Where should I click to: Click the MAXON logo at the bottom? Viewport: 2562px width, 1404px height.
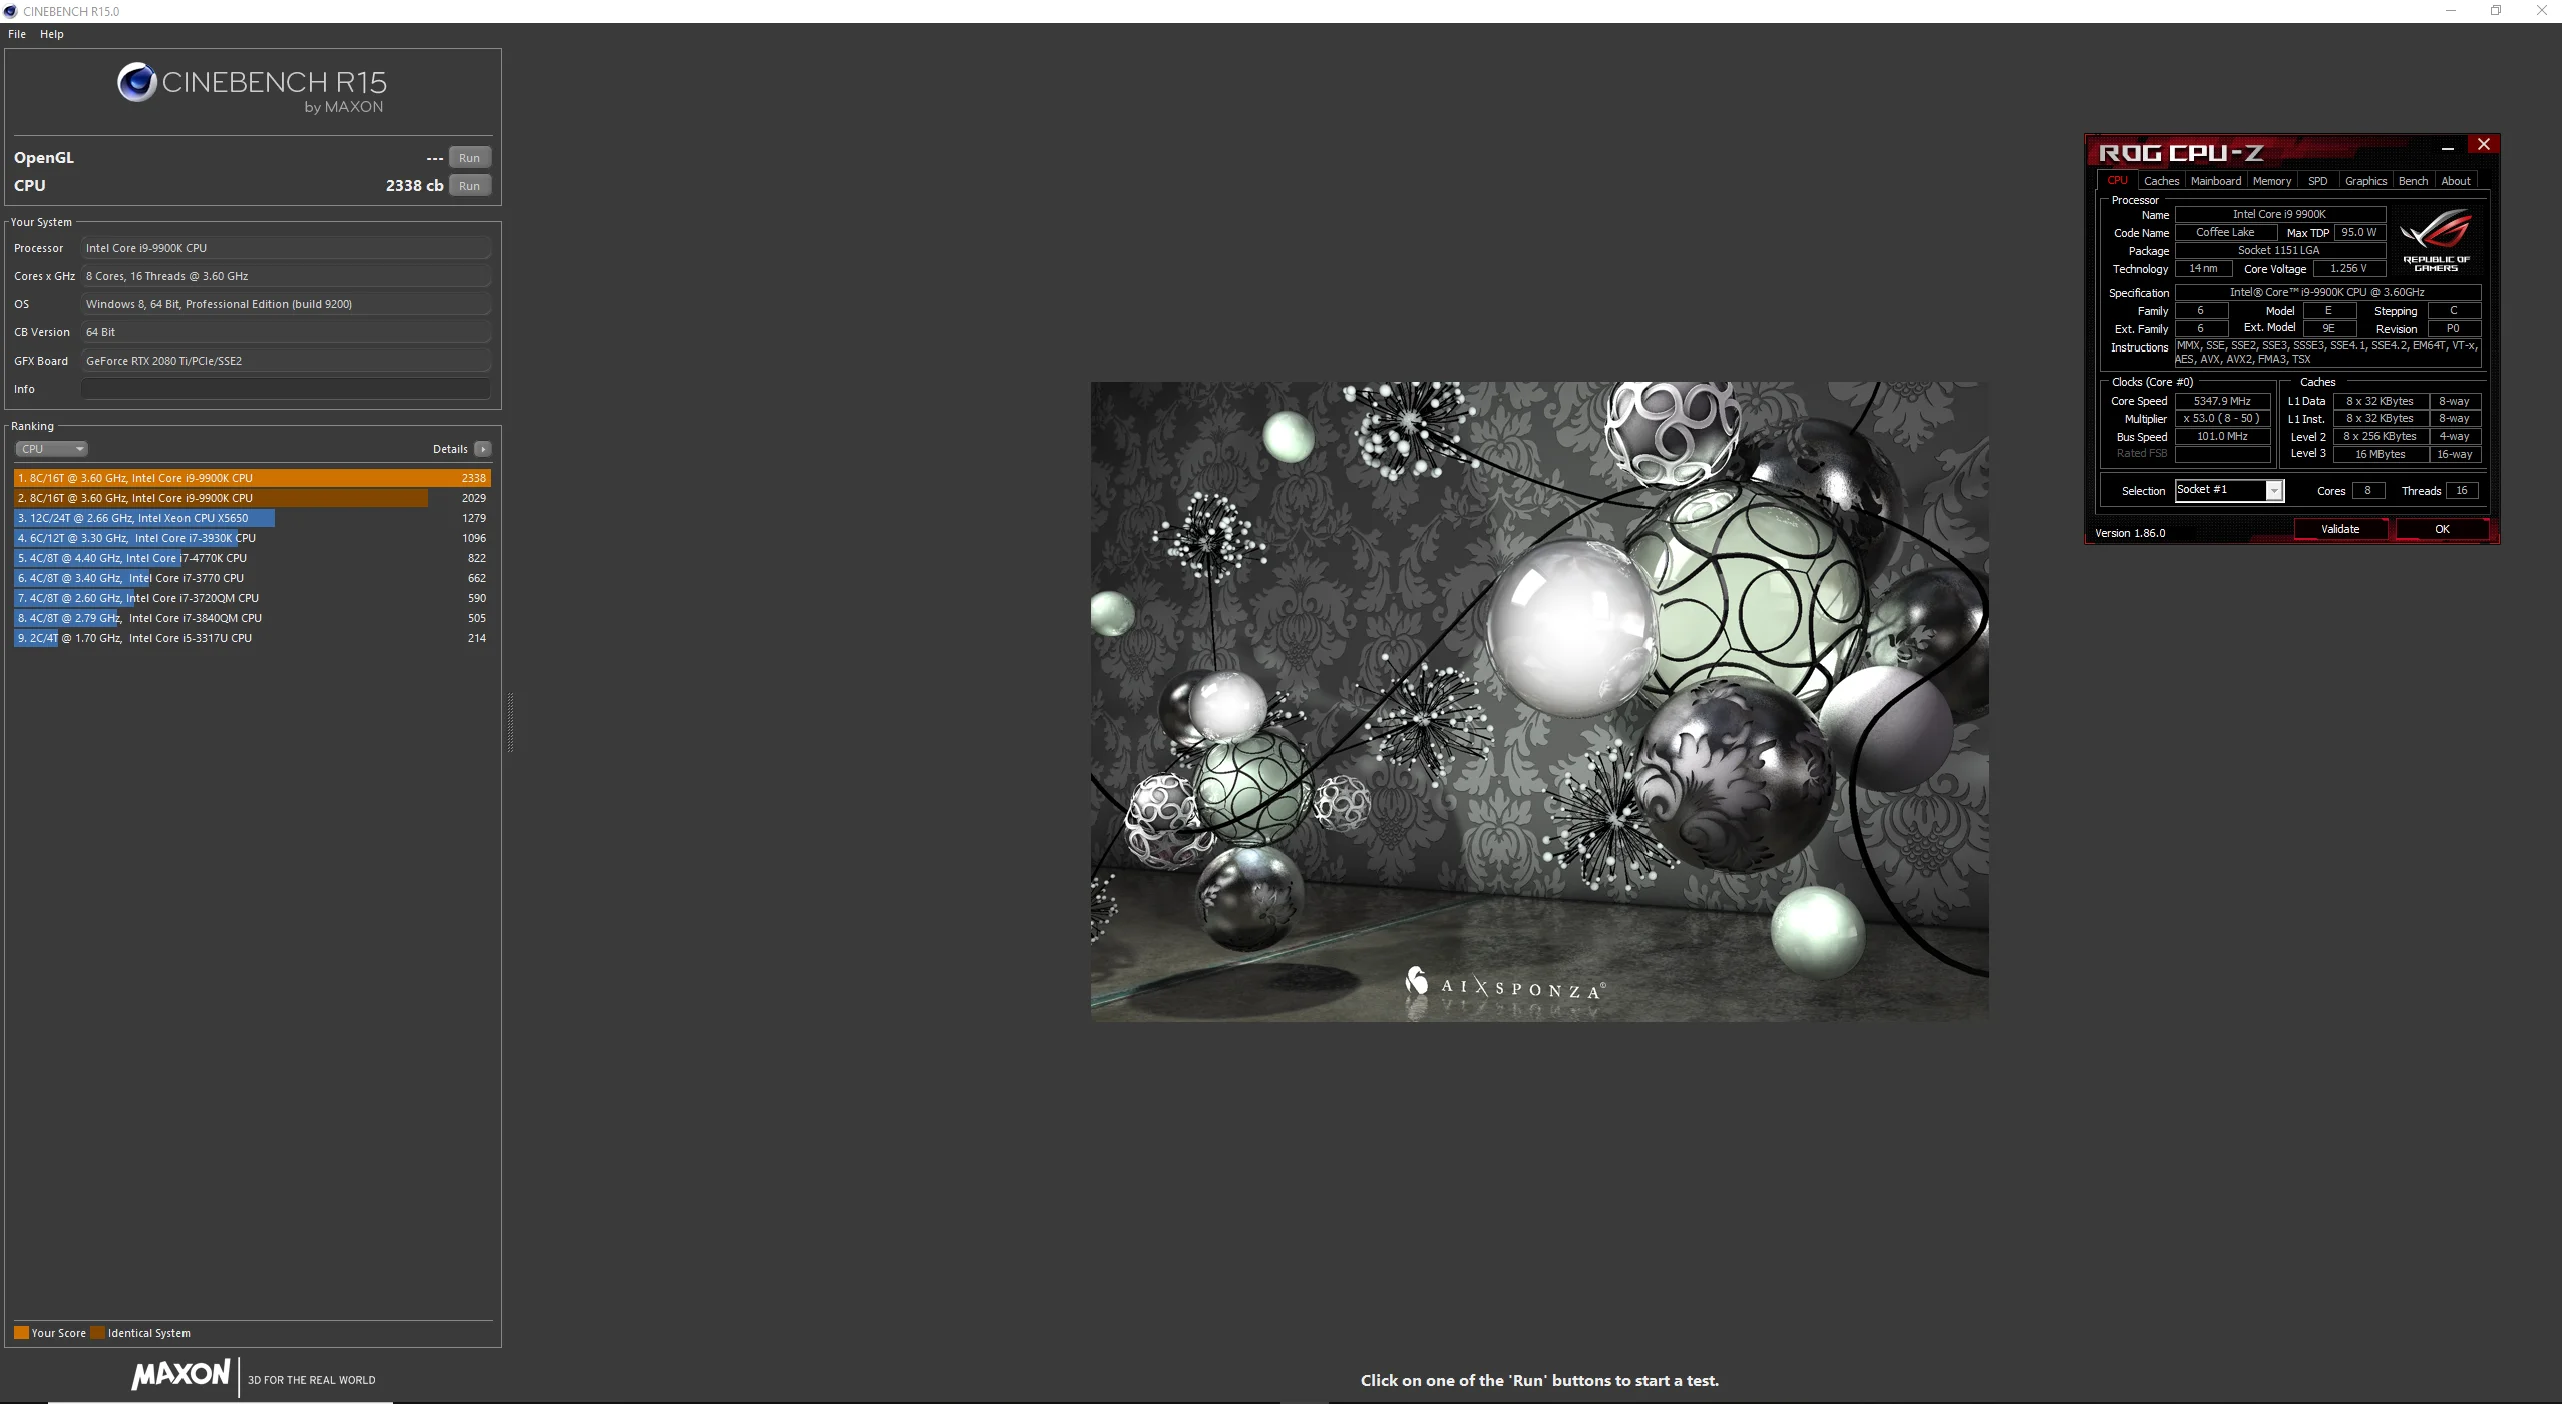181,1374
